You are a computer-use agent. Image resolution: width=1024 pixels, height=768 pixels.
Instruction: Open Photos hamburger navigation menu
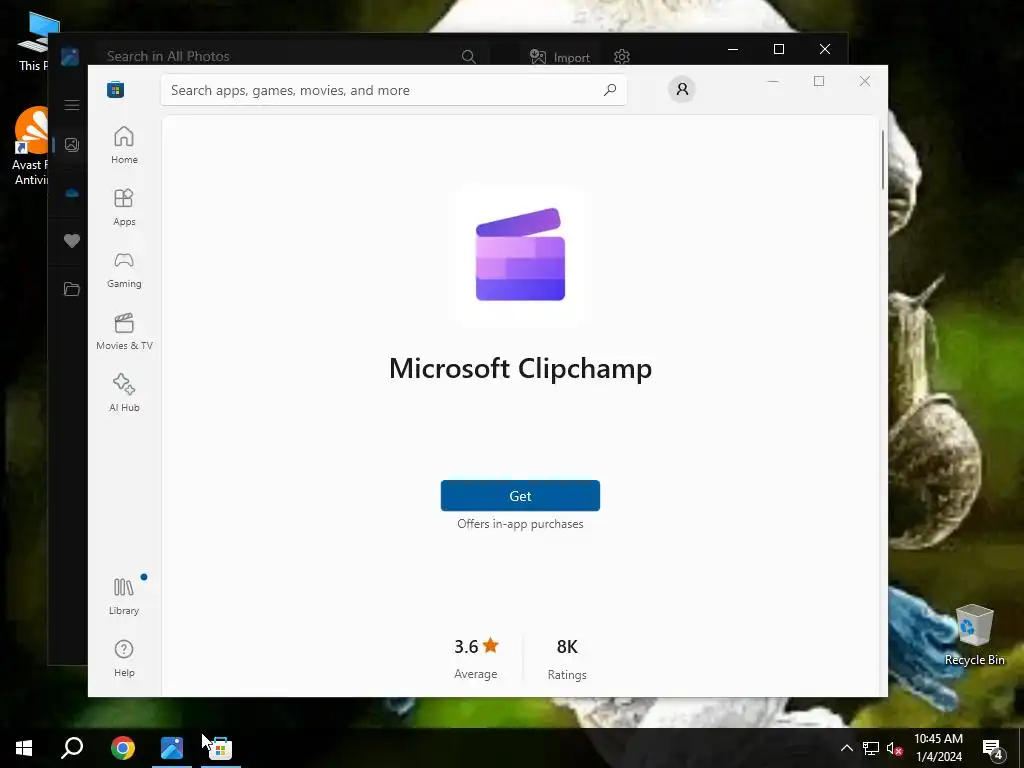[72, 105]
